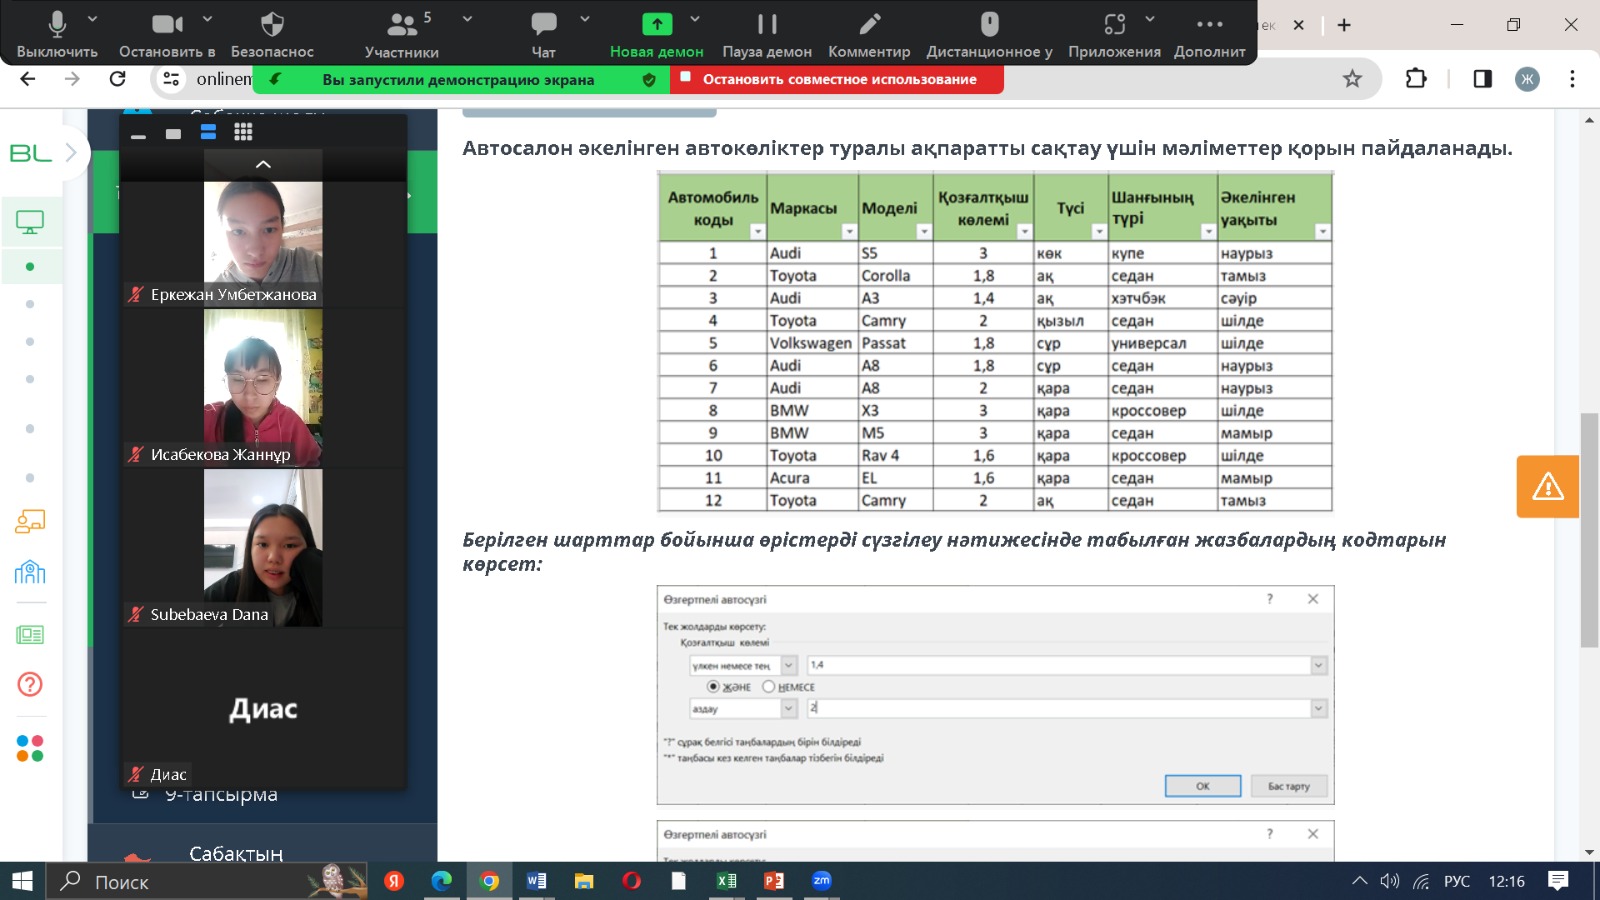Select Subebaeva Dana video thumbnail
Image resolution: width=1600 pixels, height=900 pixels.
(x=263, y=548)
